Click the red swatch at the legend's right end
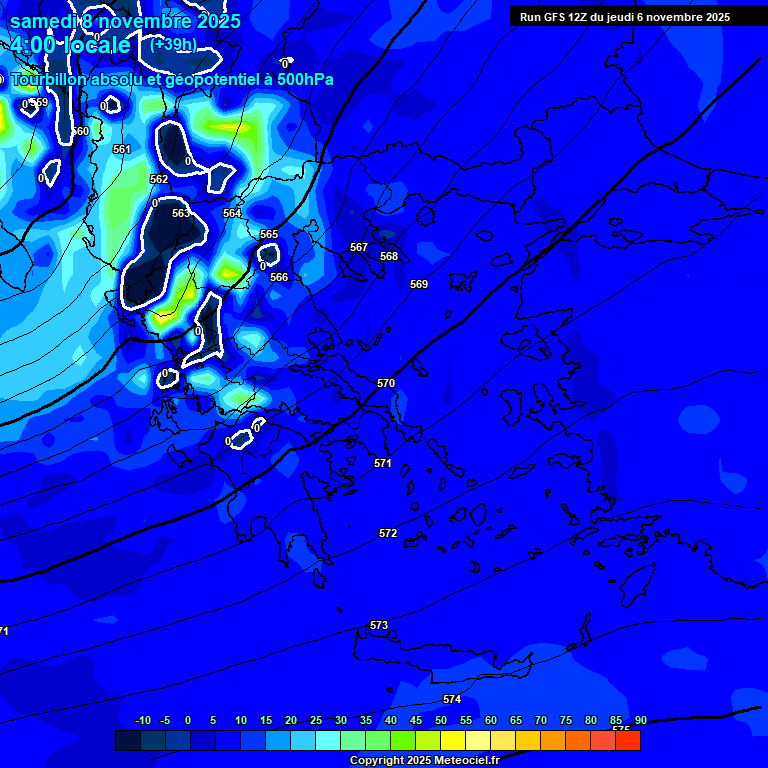 [627, 741]
